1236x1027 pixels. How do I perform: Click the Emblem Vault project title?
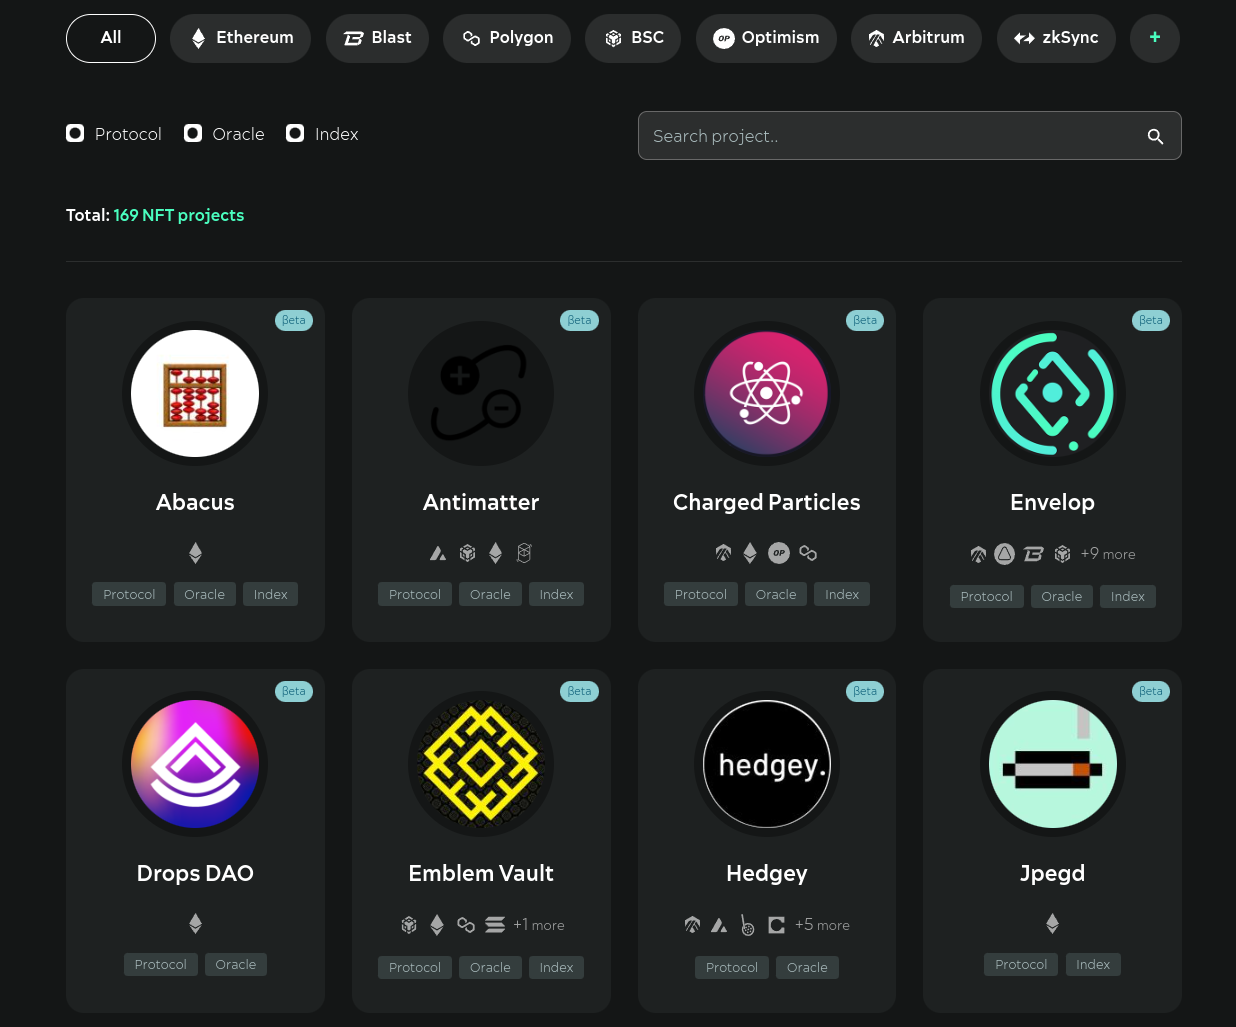tap(481, 873)
